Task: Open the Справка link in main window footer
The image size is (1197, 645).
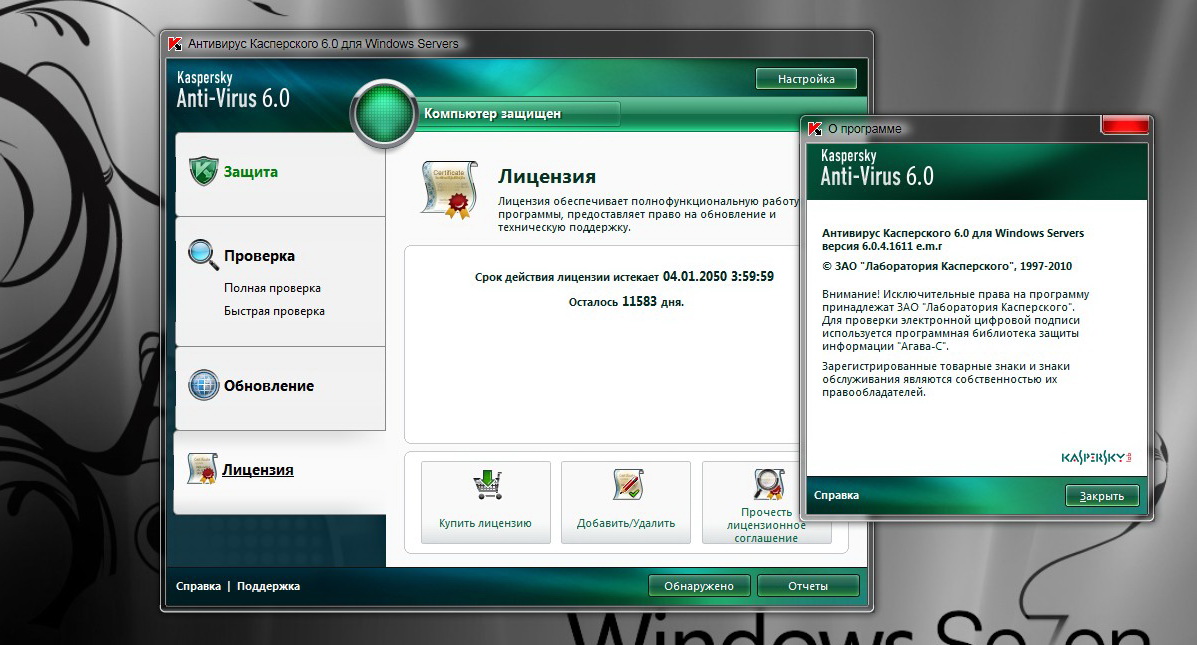Action: coord(198,586)
